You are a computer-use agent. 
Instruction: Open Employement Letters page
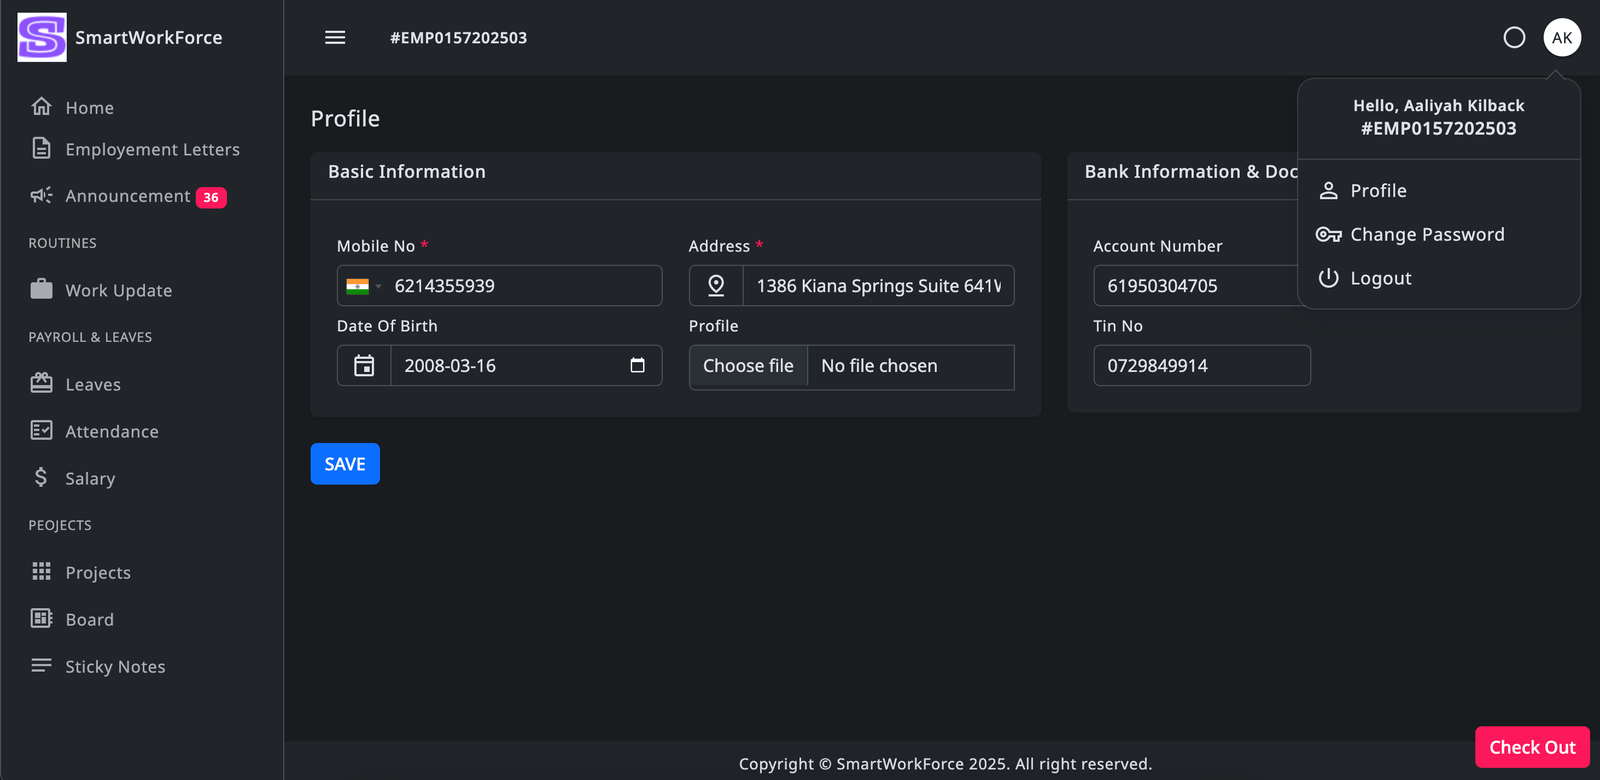pyautogui.click(x=152, y=149)
